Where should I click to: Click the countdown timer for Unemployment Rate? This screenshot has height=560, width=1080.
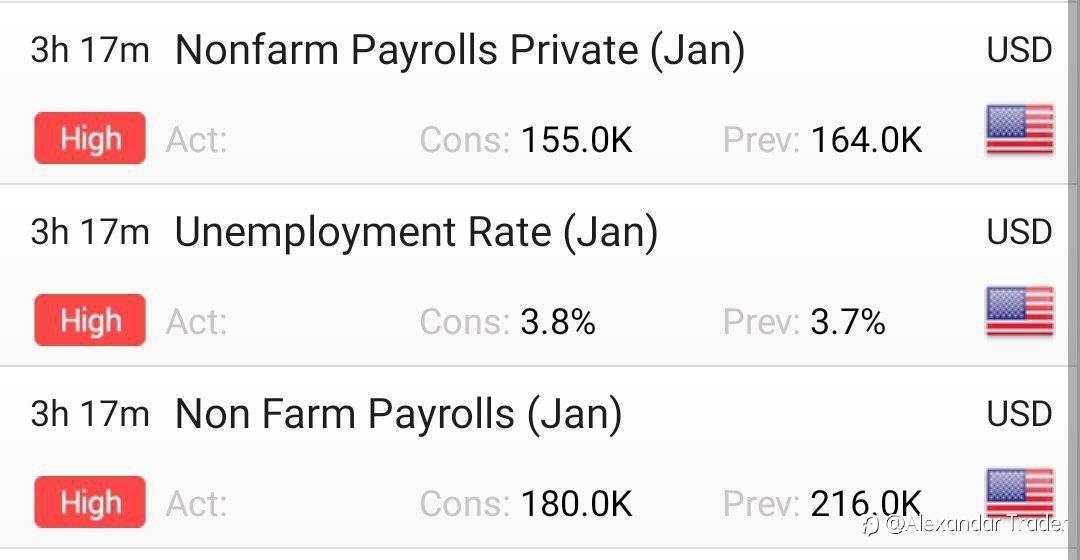pos(90,232)
